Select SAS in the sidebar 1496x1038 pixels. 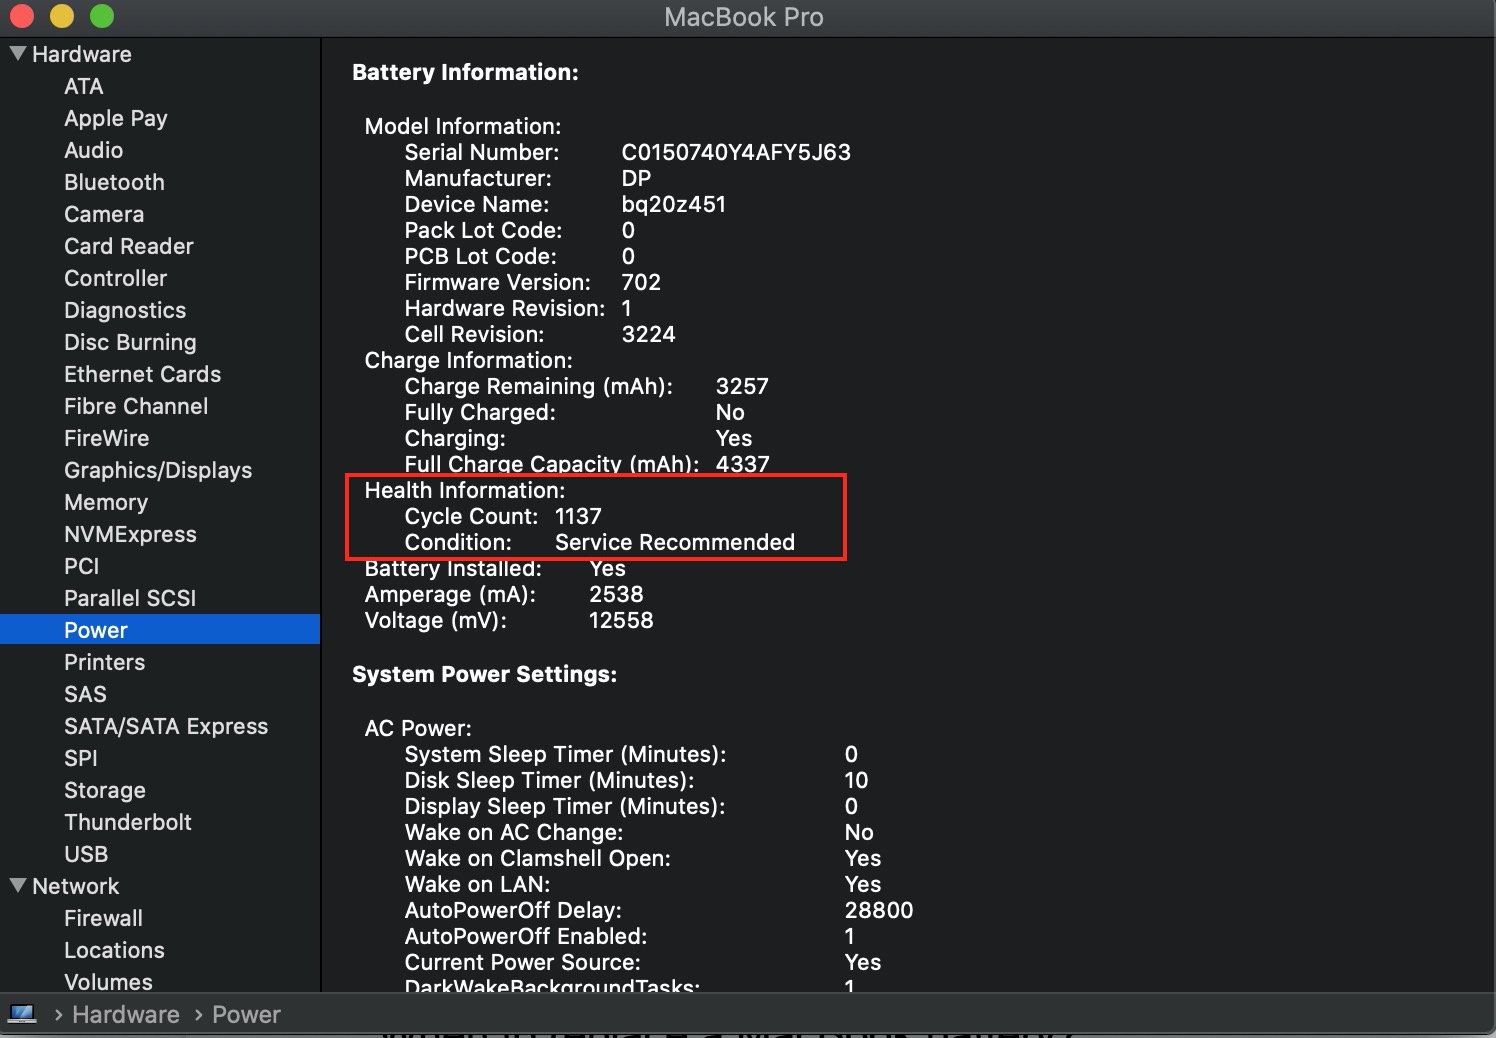[x=85, y=694]
